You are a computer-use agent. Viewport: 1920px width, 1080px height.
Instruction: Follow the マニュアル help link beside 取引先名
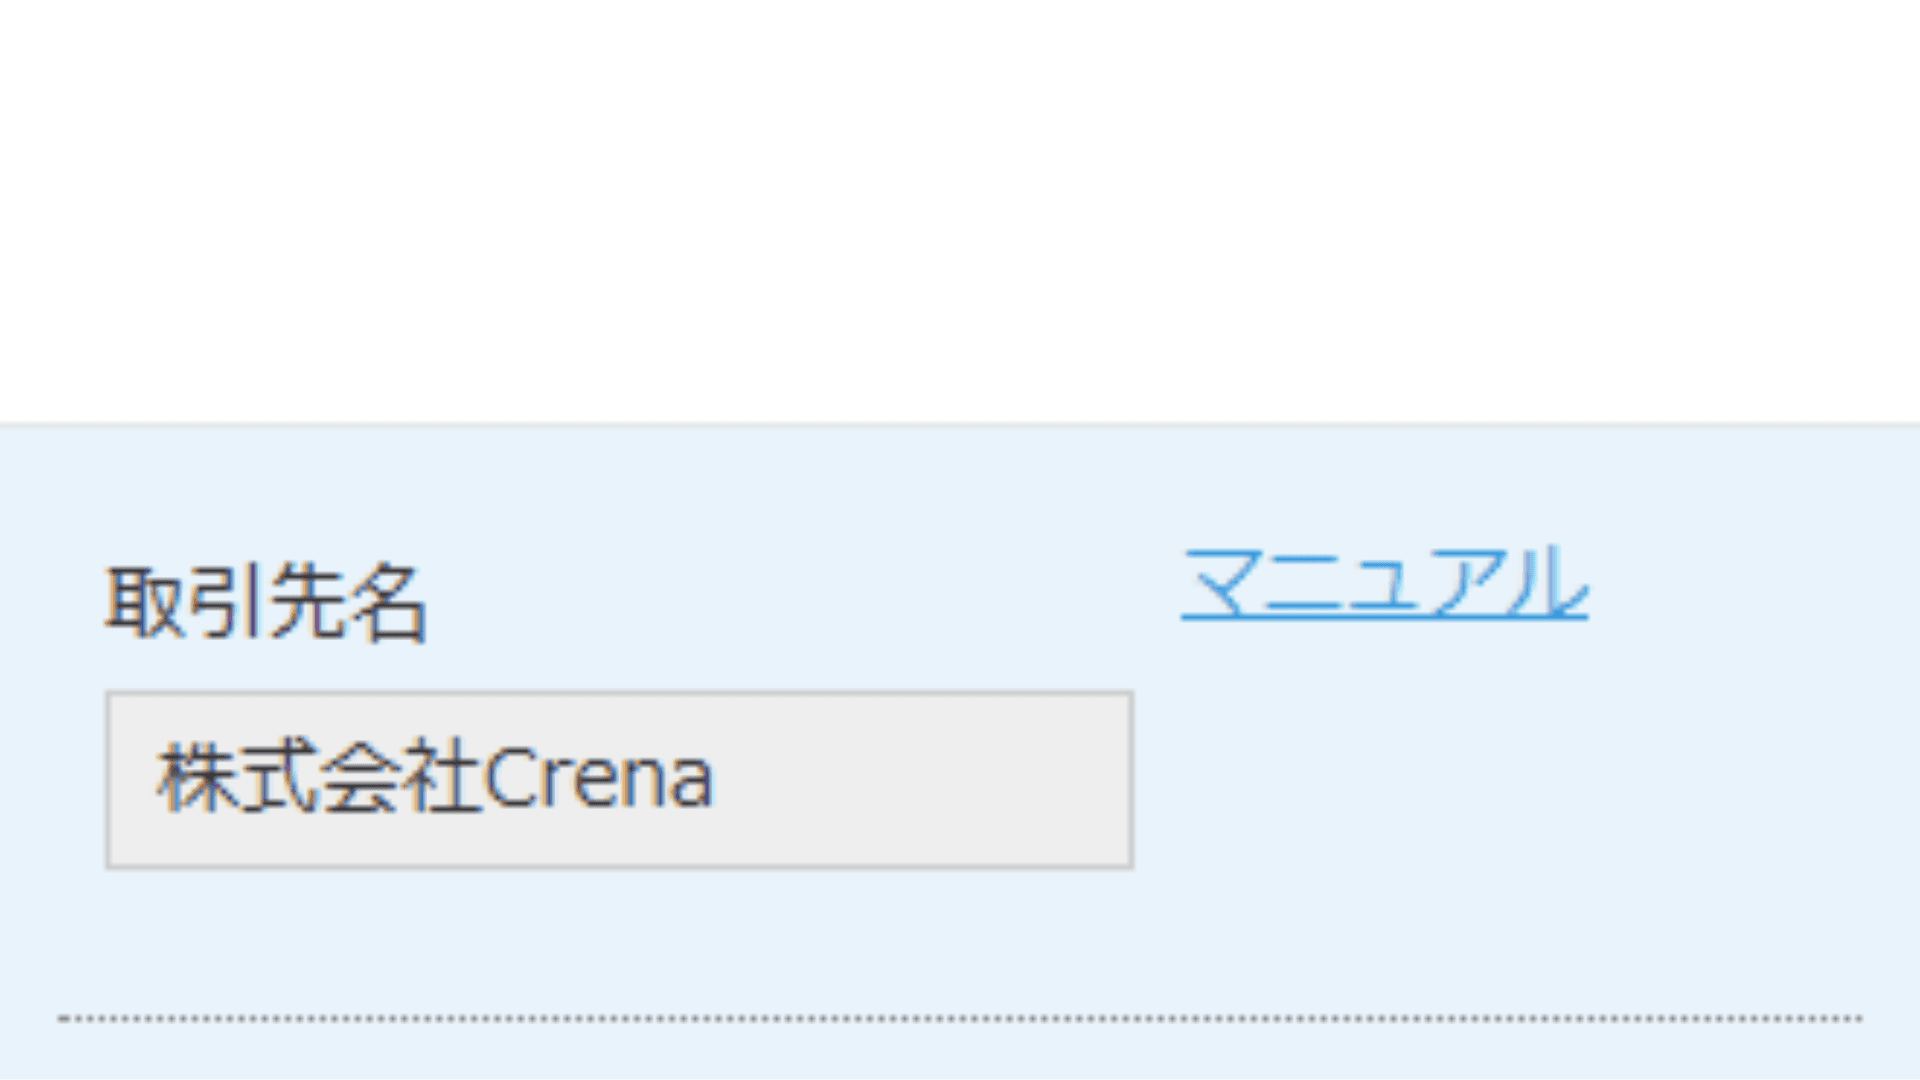pos(1384,583)
